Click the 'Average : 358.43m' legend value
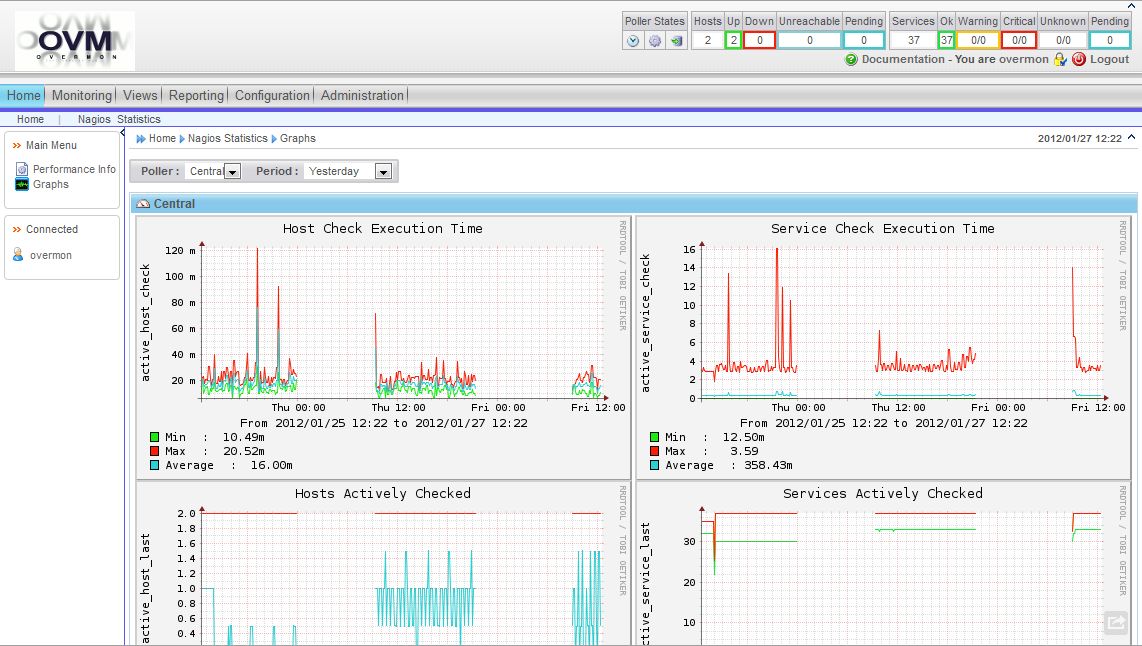 [x=728, y=465]
